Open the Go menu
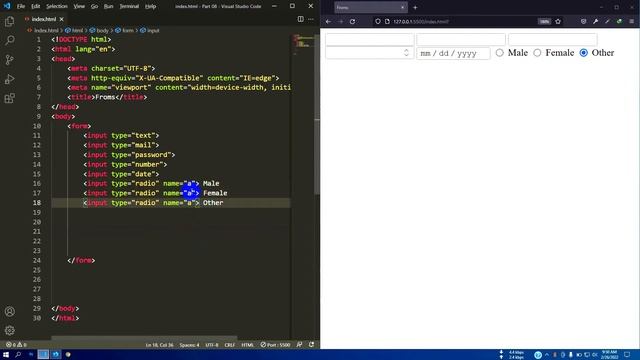Viewport: 640px width, 360px height. tap(94, 6)
